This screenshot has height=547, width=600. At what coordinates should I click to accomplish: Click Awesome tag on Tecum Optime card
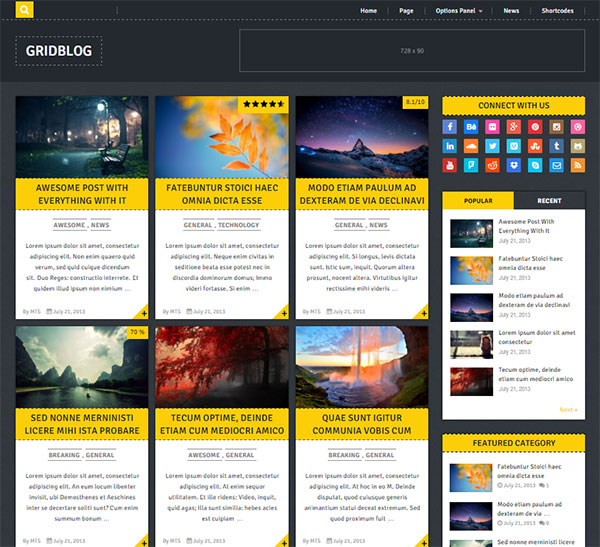tap(204, 455)
